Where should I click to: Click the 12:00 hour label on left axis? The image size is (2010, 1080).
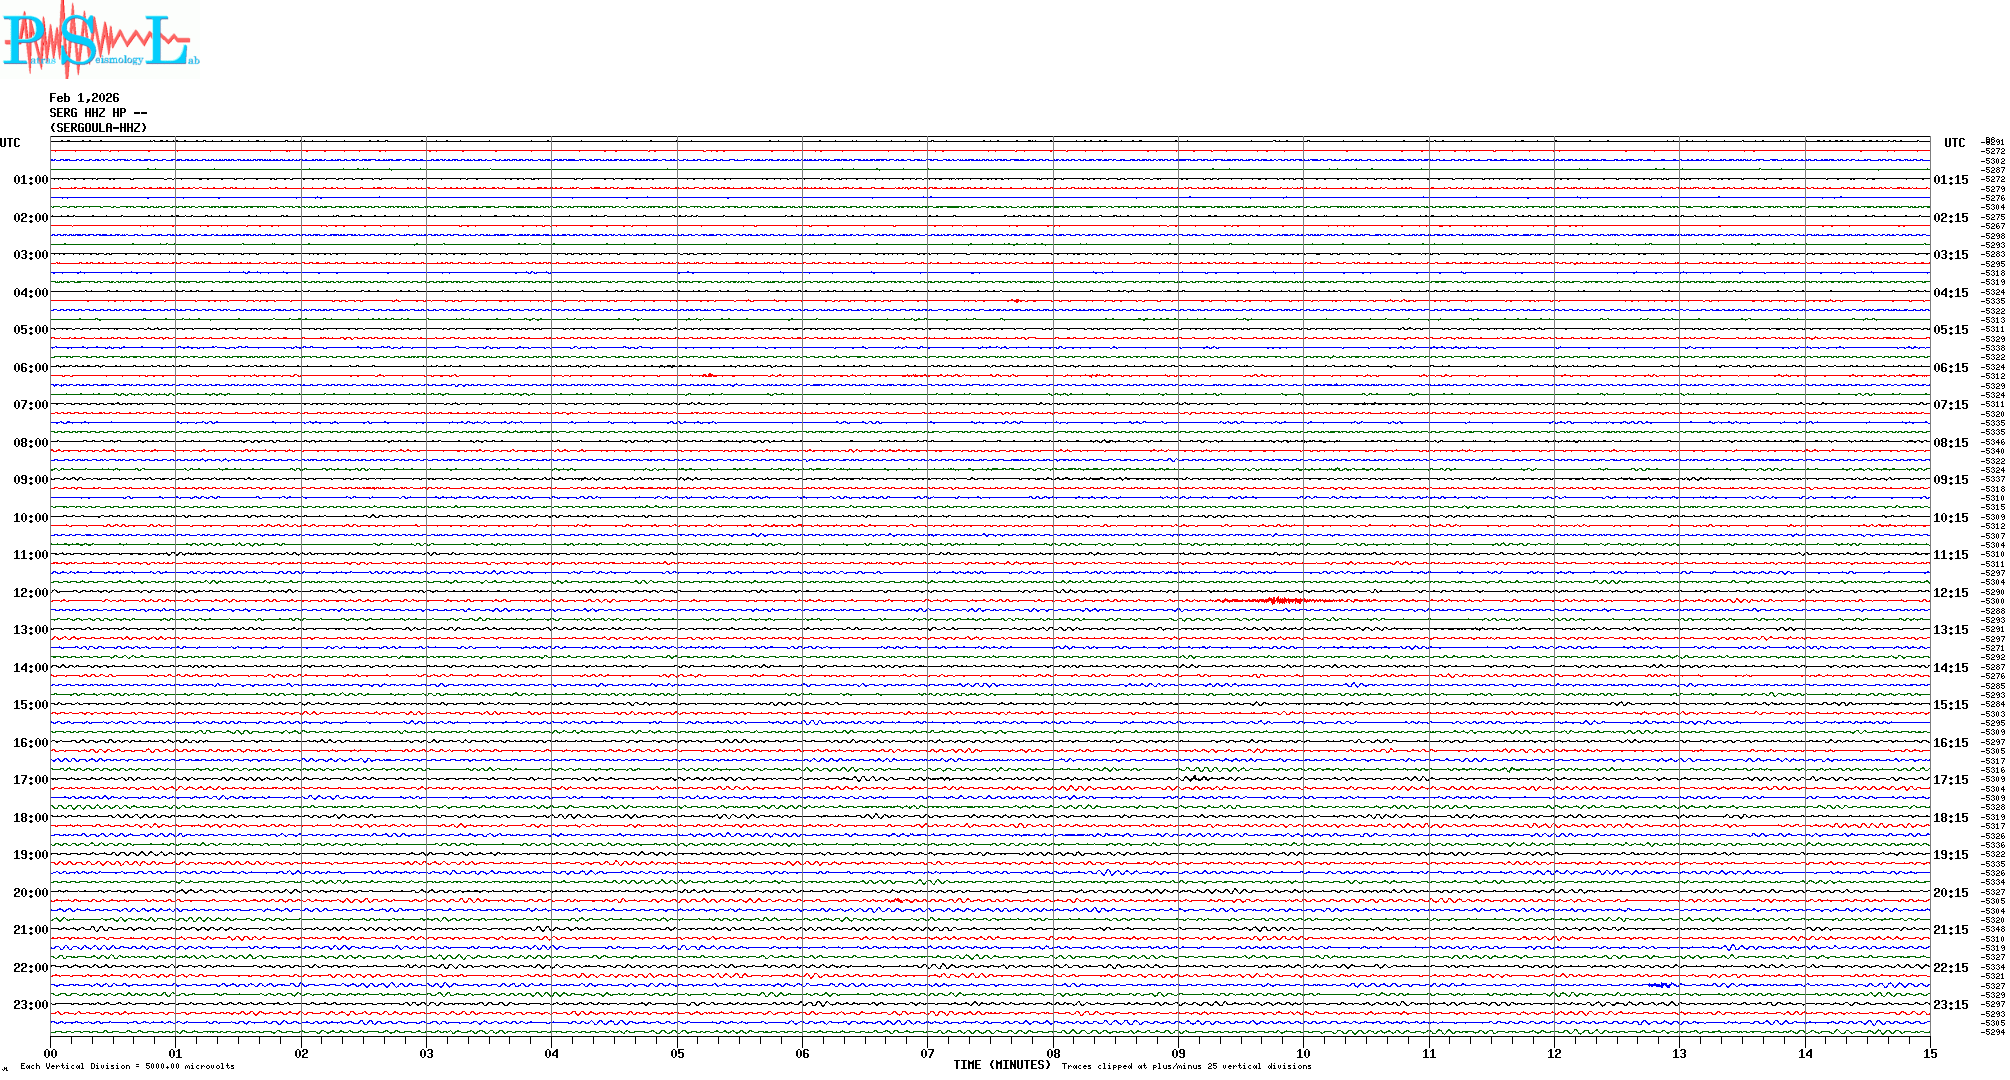click(30, 593)
